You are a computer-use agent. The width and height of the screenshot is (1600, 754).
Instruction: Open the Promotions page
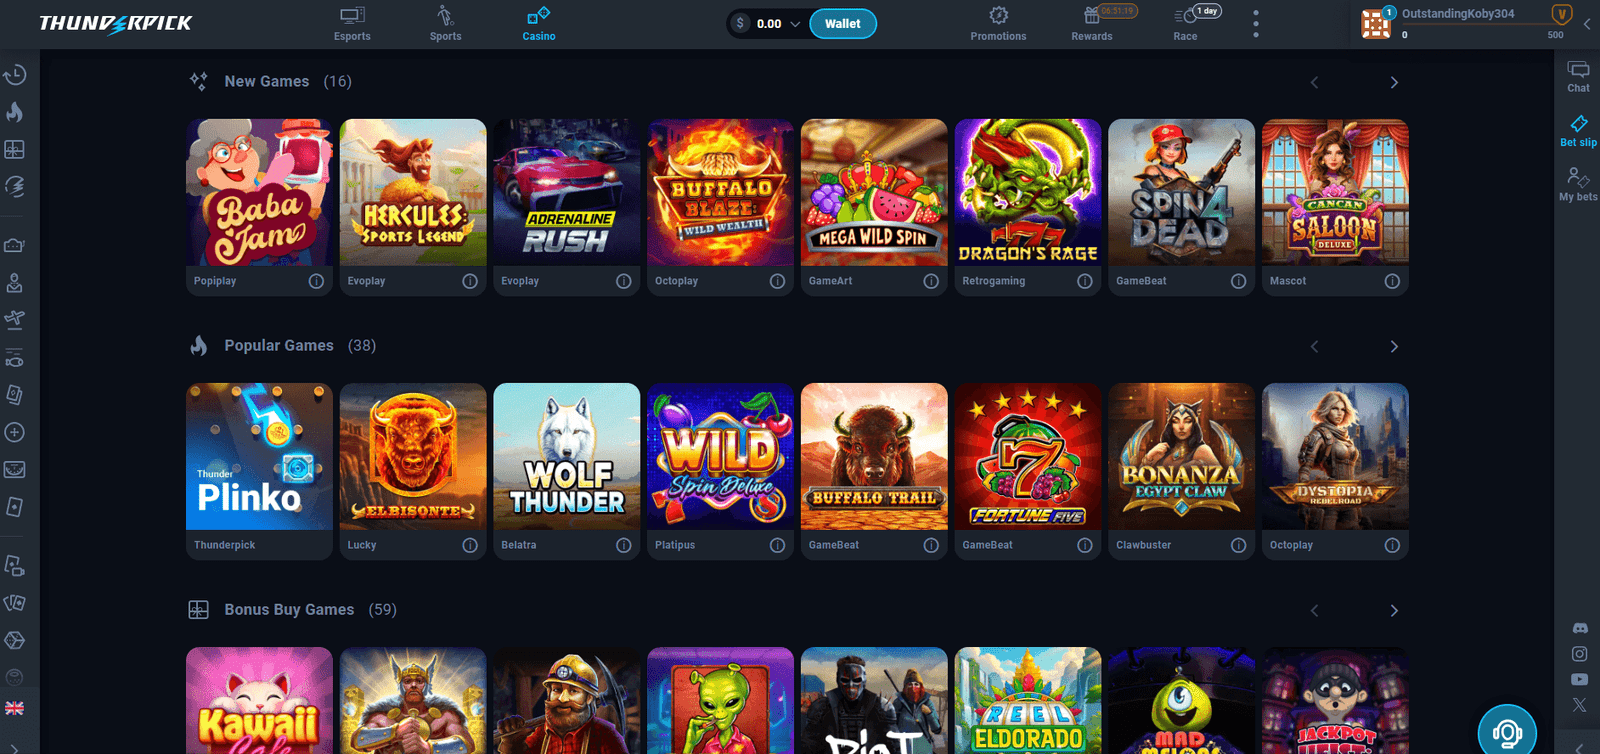click(998, 23)
